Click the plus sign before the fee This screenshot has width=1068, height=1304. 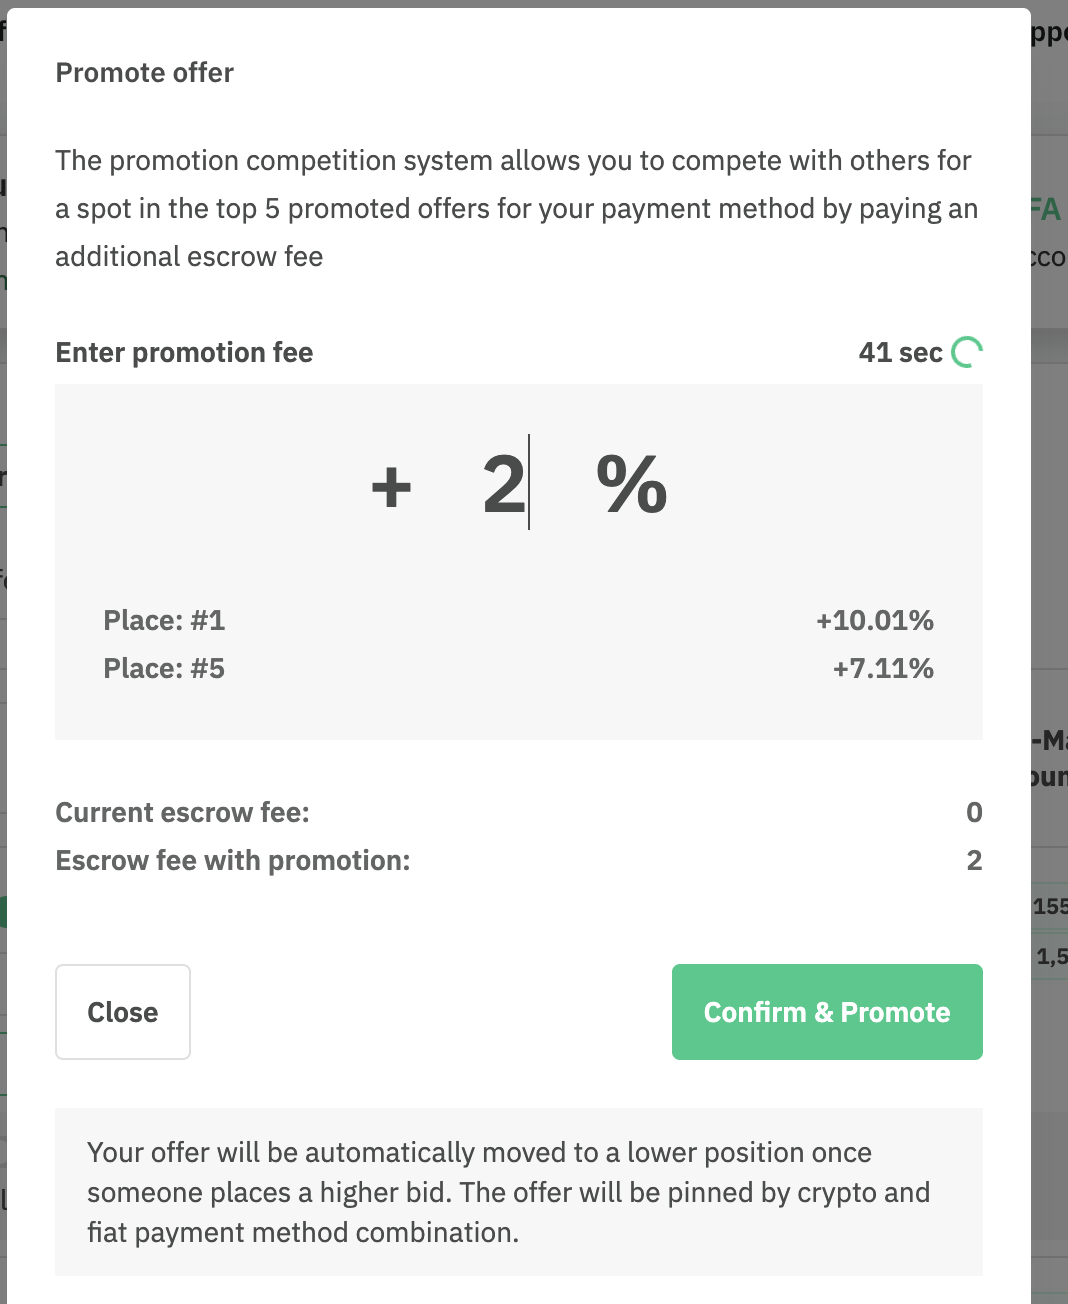(391, 487)
